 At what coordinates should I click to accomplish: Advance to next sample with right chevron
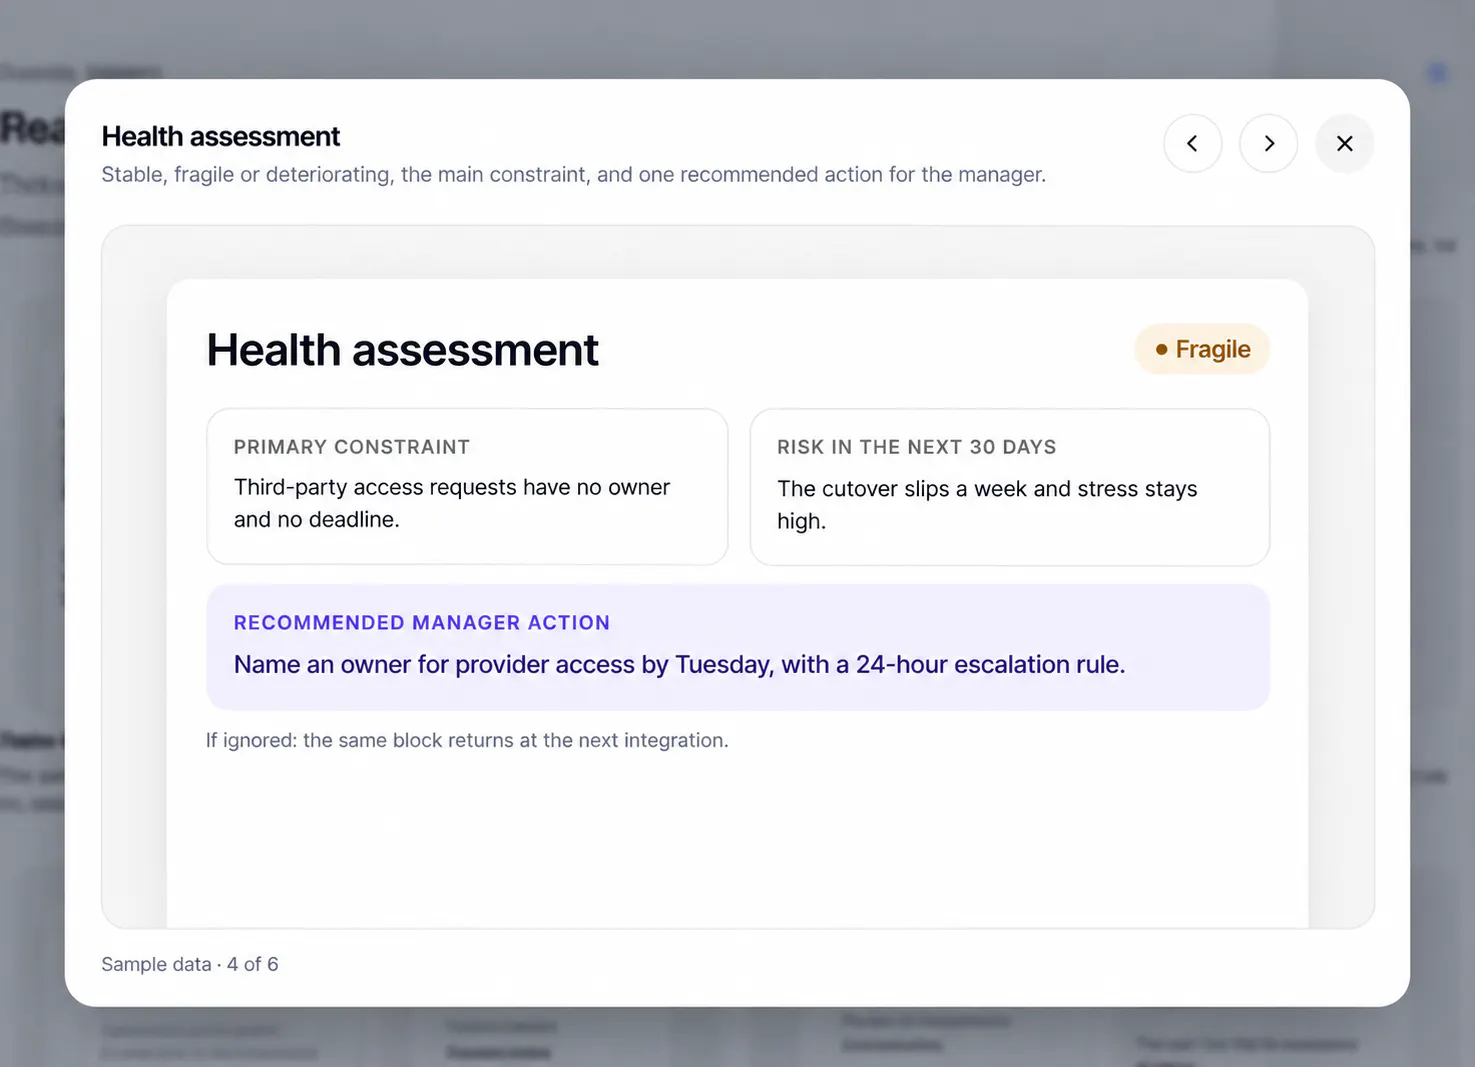pyautogui.click(x=1268, y=144)
